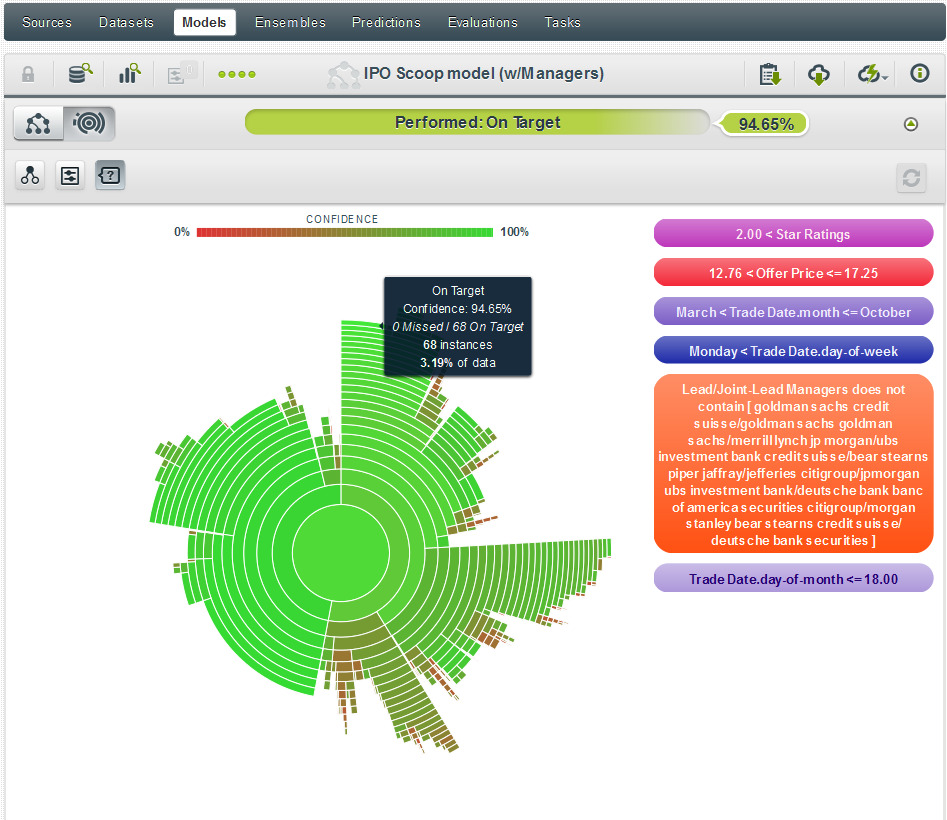Click the clipboard export icon
This screenshot has width=947, height=820.
pyautogui.click(x=769, y=74)
